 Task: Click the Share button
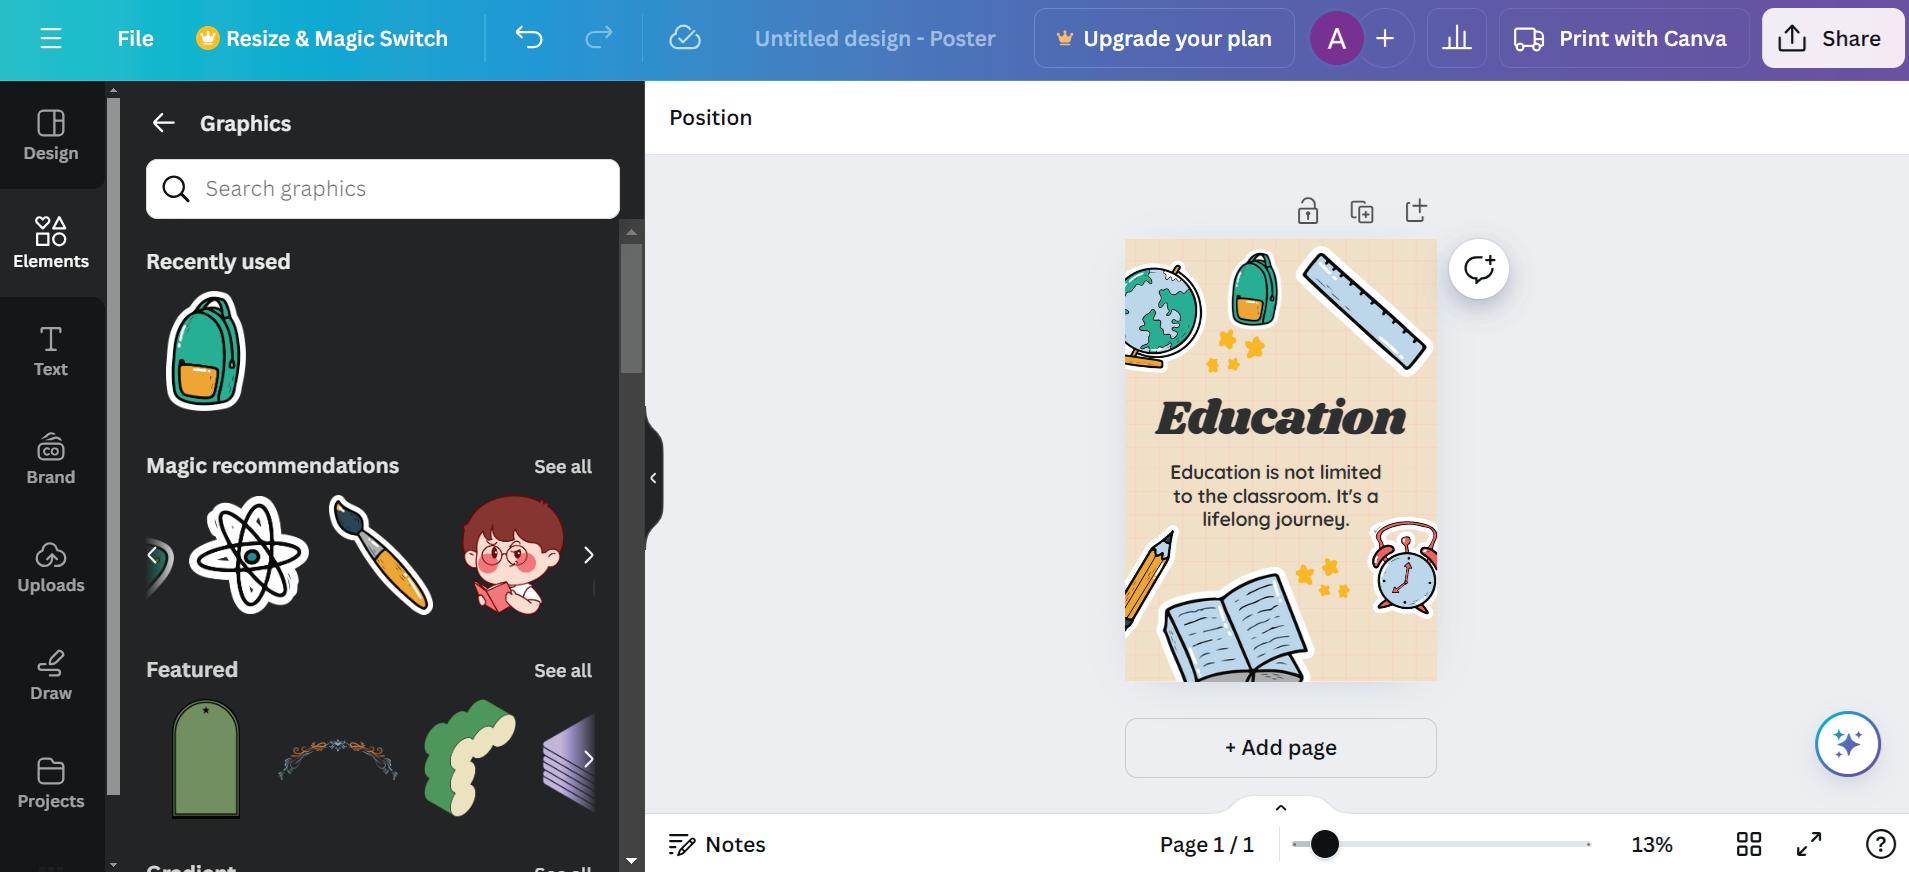[1832, 39]
